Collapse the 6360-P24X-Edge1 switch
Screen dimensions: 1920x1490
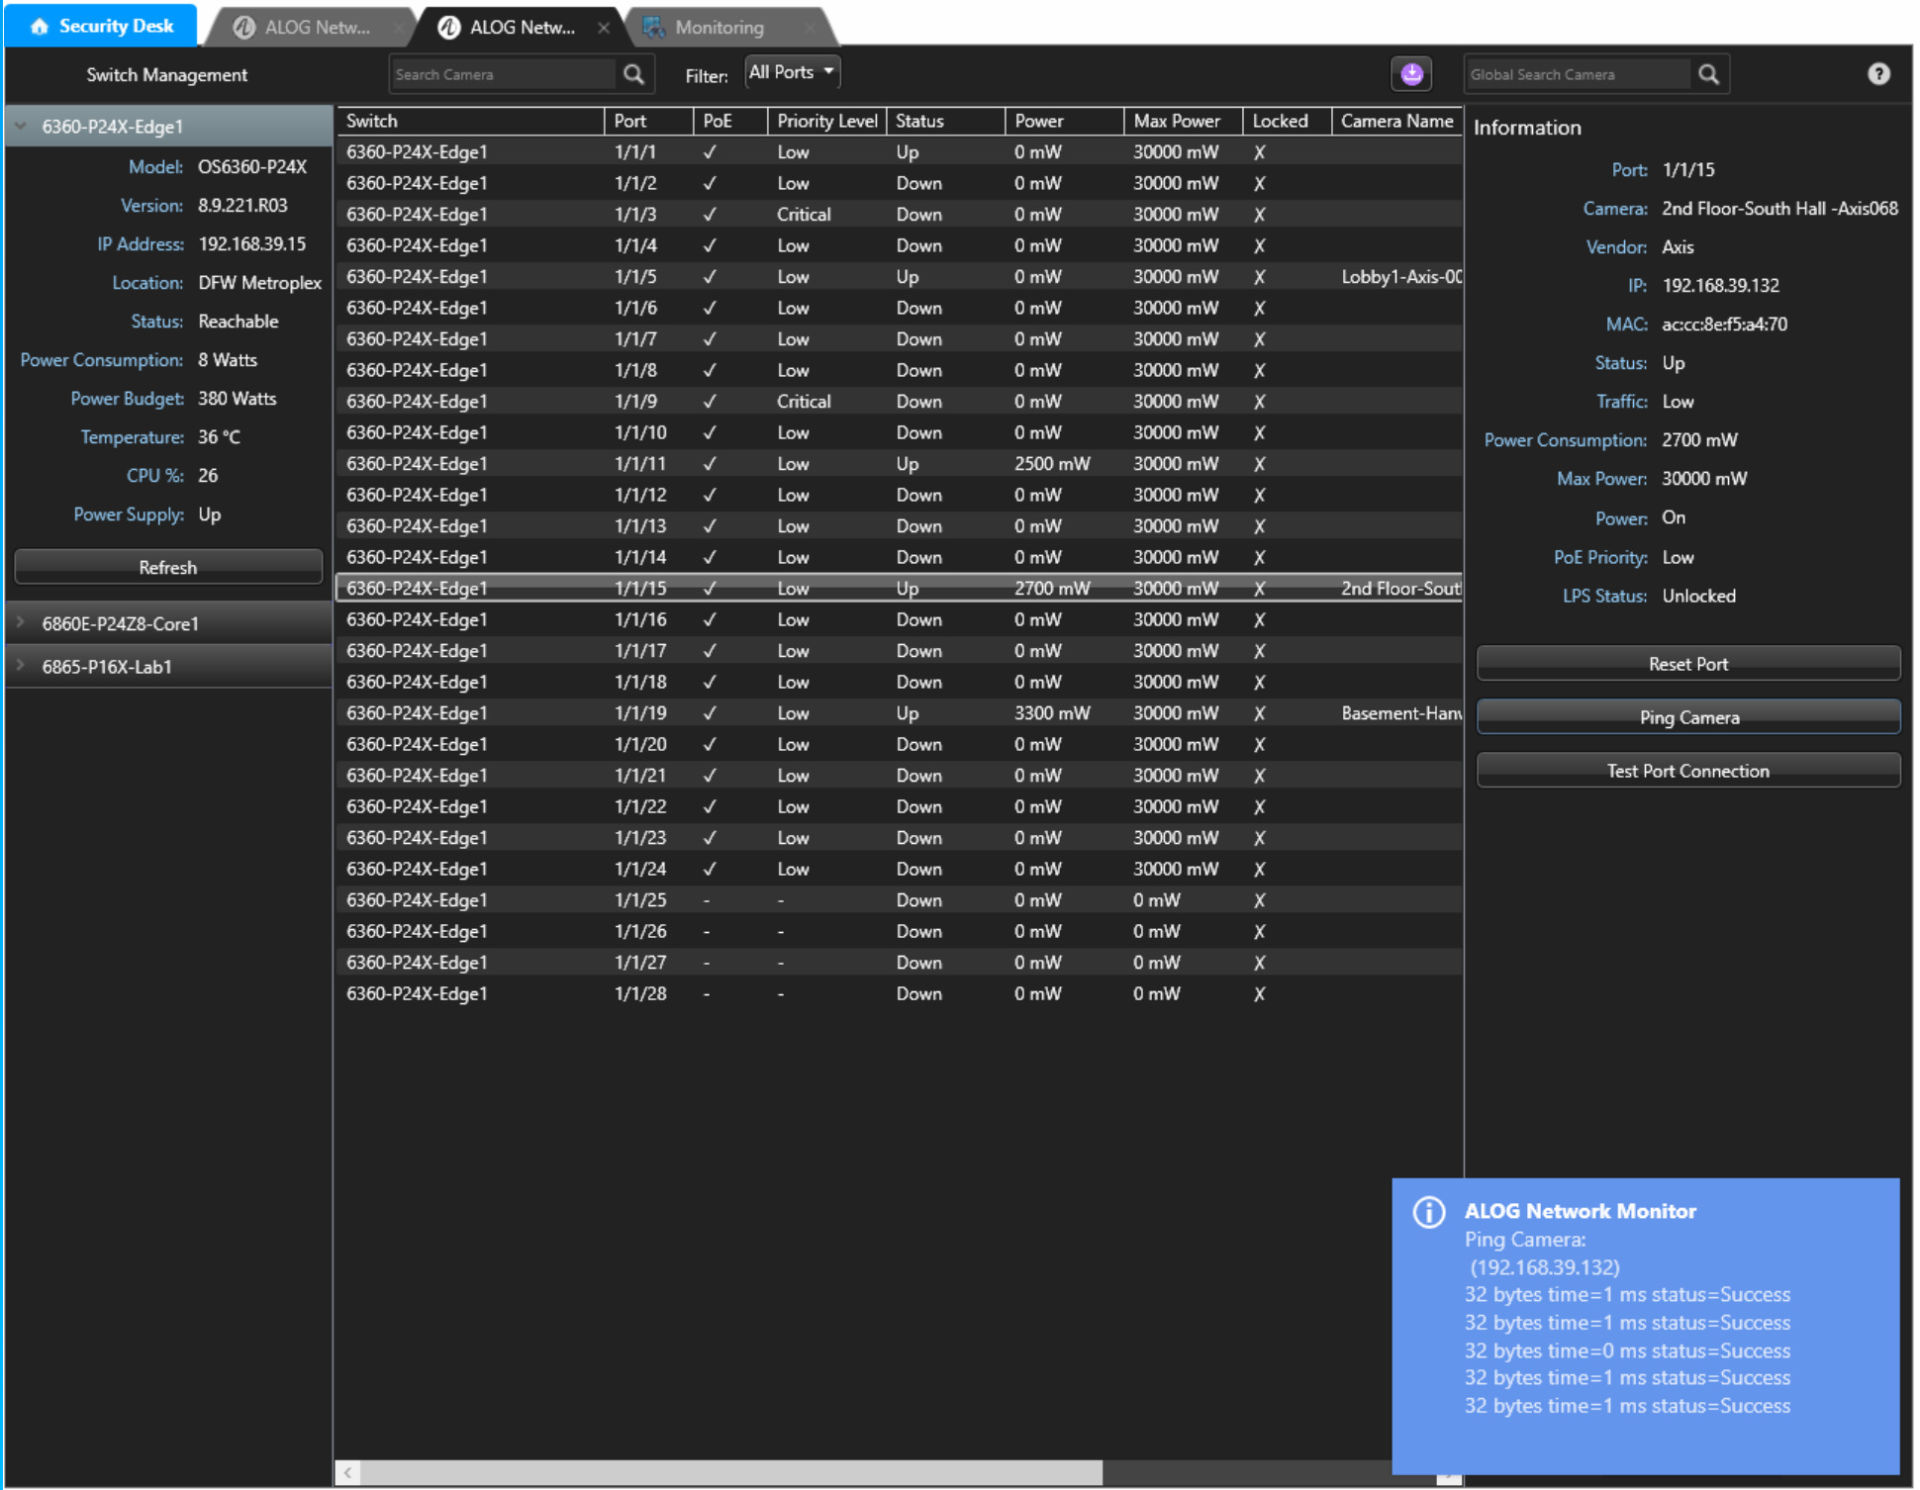coord(21,127)
